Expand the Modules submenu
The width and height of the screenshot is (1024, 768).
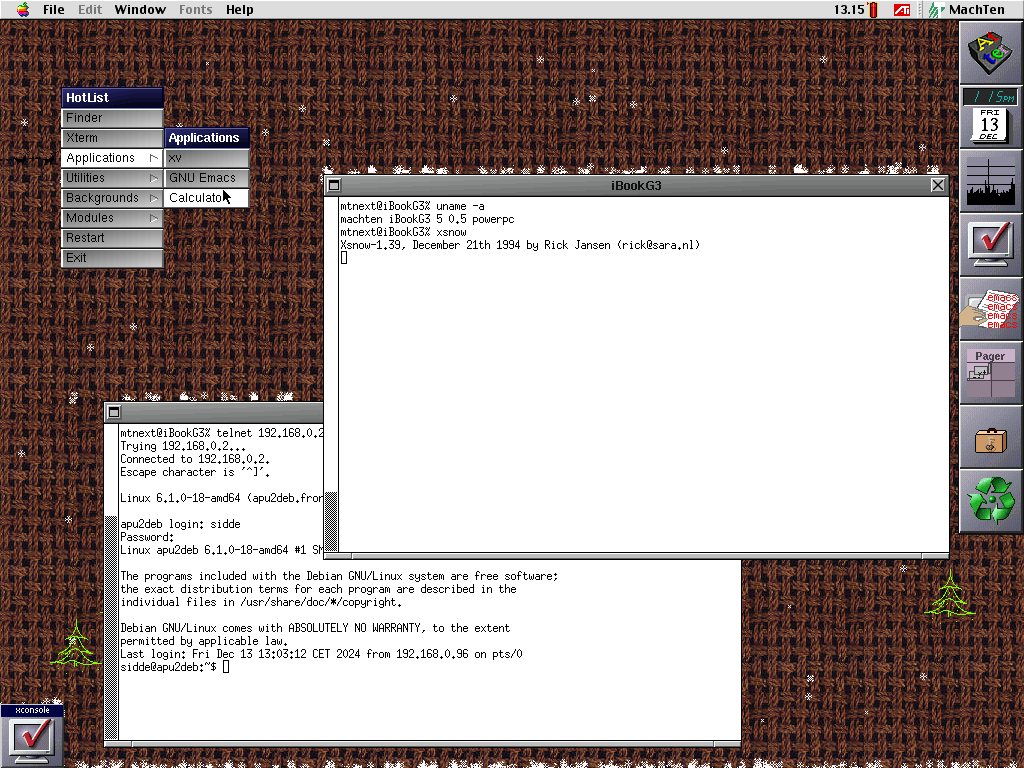coord(112,218)
